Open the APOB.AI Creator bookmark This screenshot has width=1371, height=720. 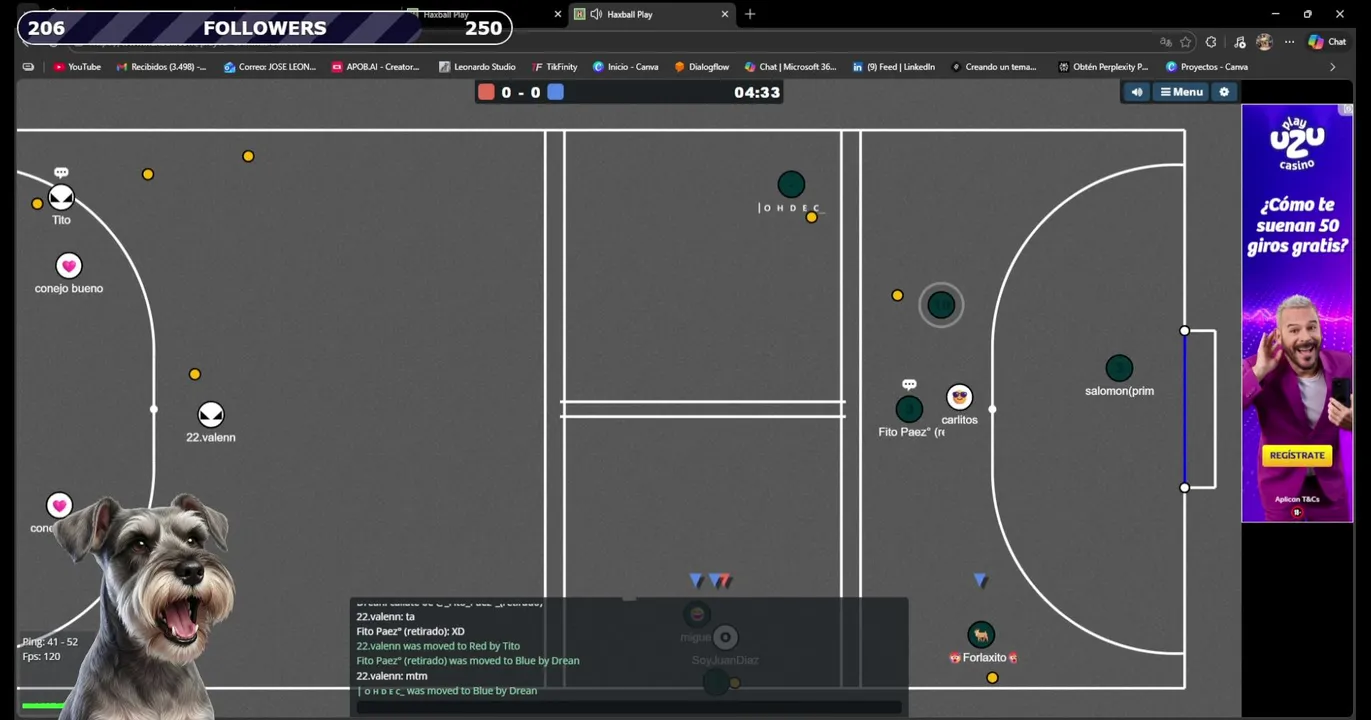click(375, 67)
